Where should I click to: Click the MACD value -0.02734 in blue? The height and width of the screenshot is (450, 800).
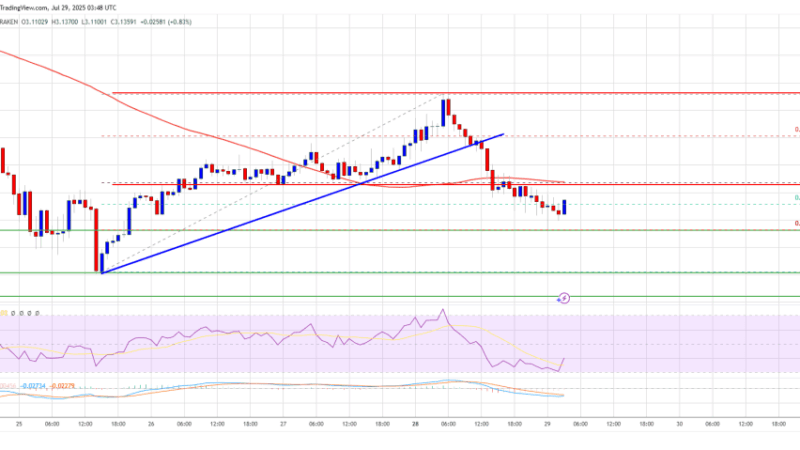[x=33, y=386]
